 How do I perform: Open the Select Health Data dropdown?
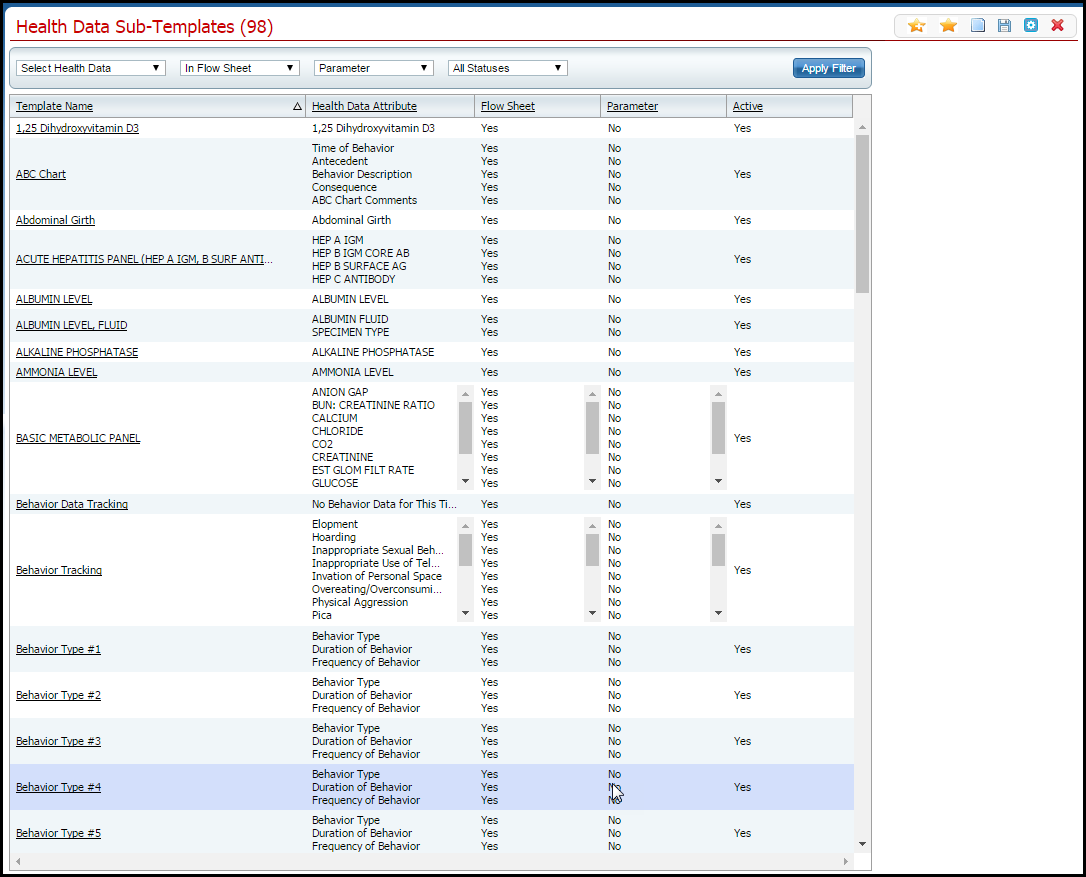pos(90,68)
